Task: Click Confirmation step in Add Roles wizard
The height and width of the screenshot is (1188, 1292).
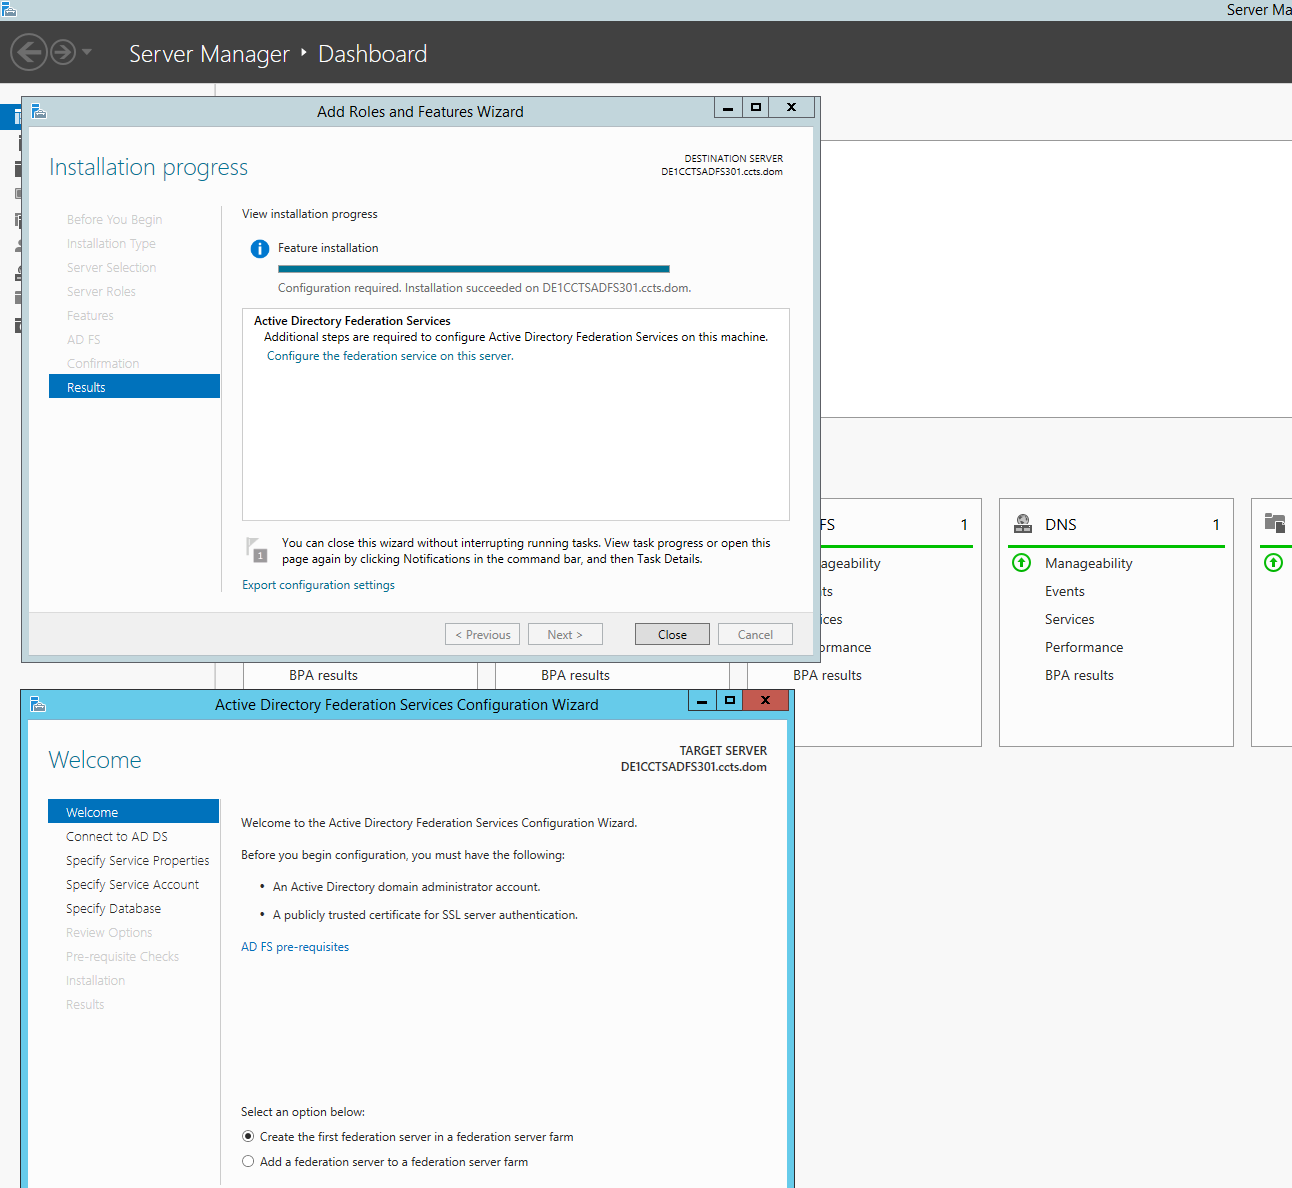Action: pos(103,363)
